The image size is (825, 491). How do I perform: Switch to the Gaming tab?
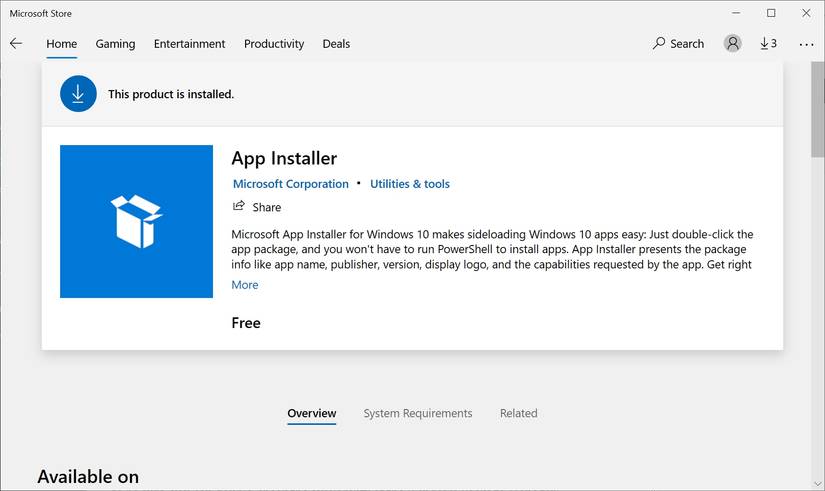point(115,44)
